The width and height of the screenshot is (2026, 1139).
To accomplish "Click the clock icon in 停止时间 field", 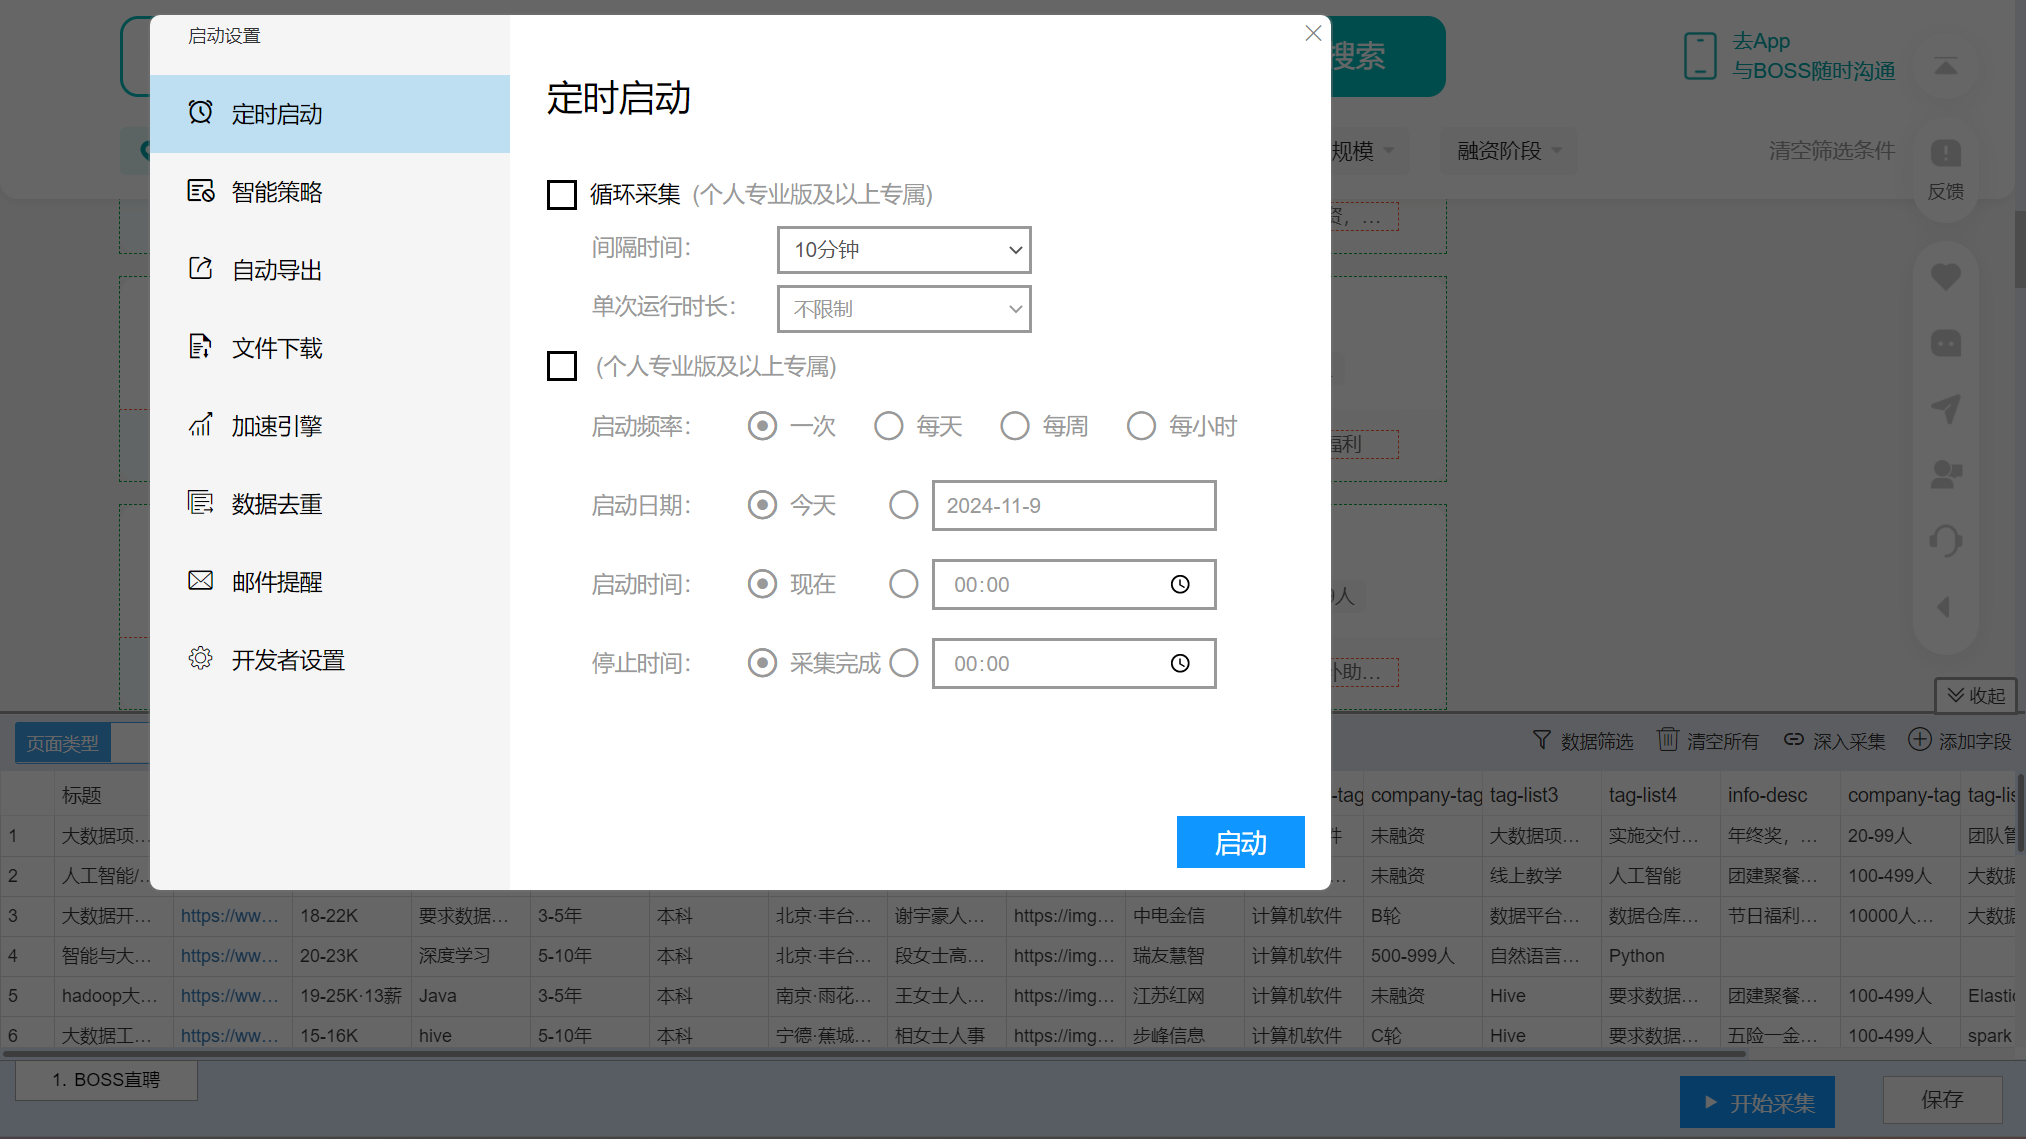I will (1180, 663).
